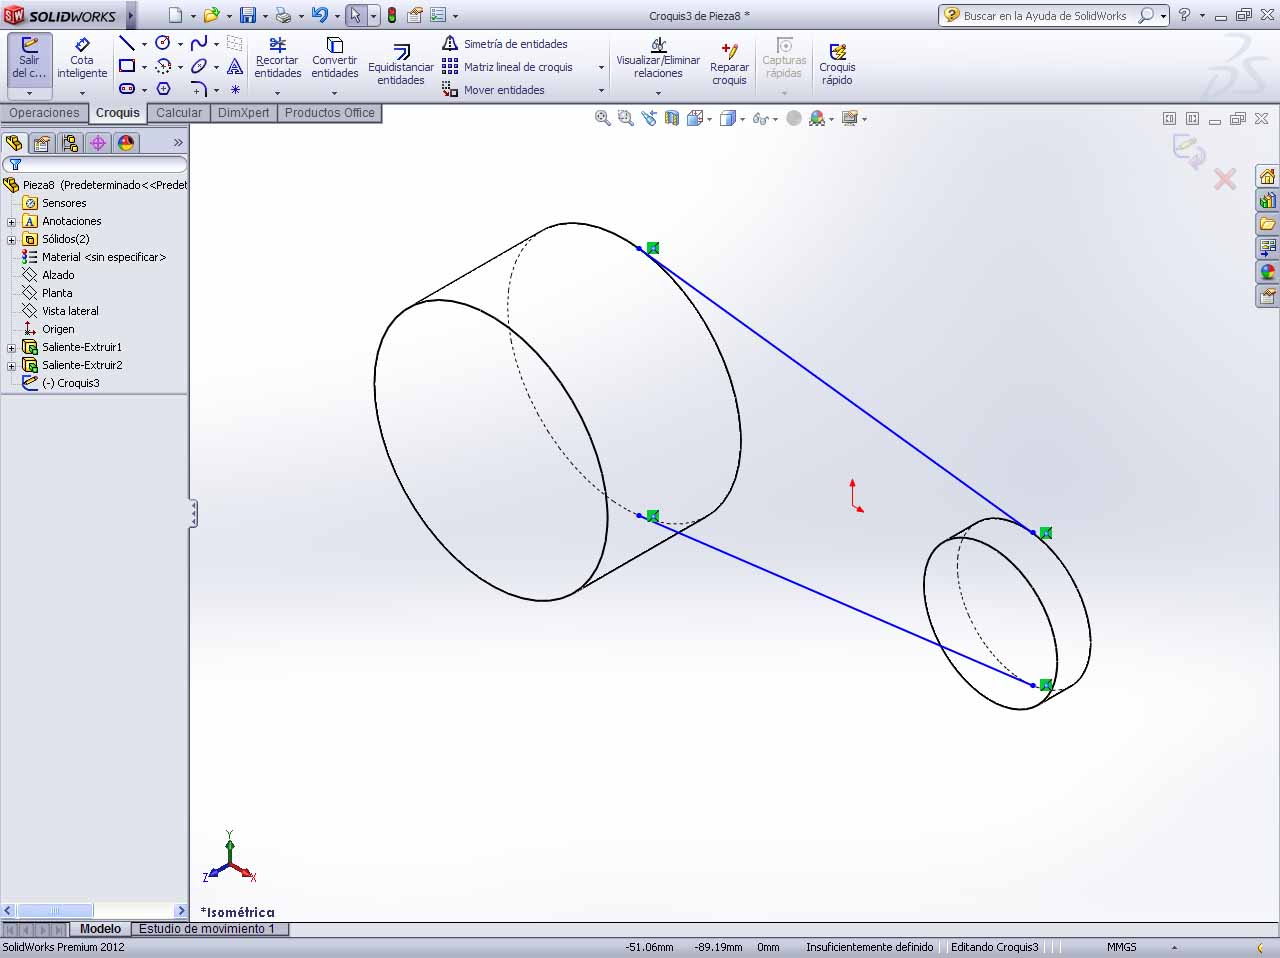Open the Cota inteligente dropdown arrow
The height and width of the screenshot is (958, 1280).
(x=82, y=93)
